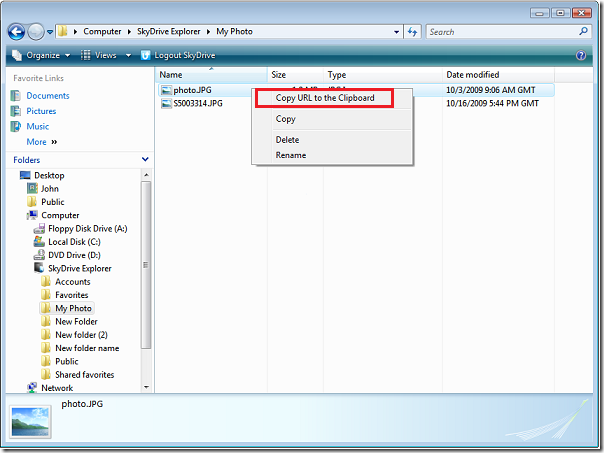Click the SkyDrive Explorer tree icon
This screenshot has width=604, height=453.
[x=39, y=268]
